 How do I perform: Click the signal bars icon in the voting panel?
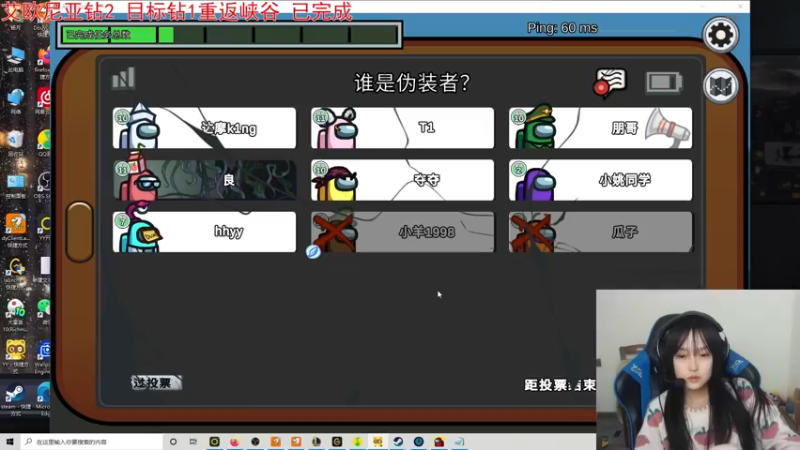123,78
